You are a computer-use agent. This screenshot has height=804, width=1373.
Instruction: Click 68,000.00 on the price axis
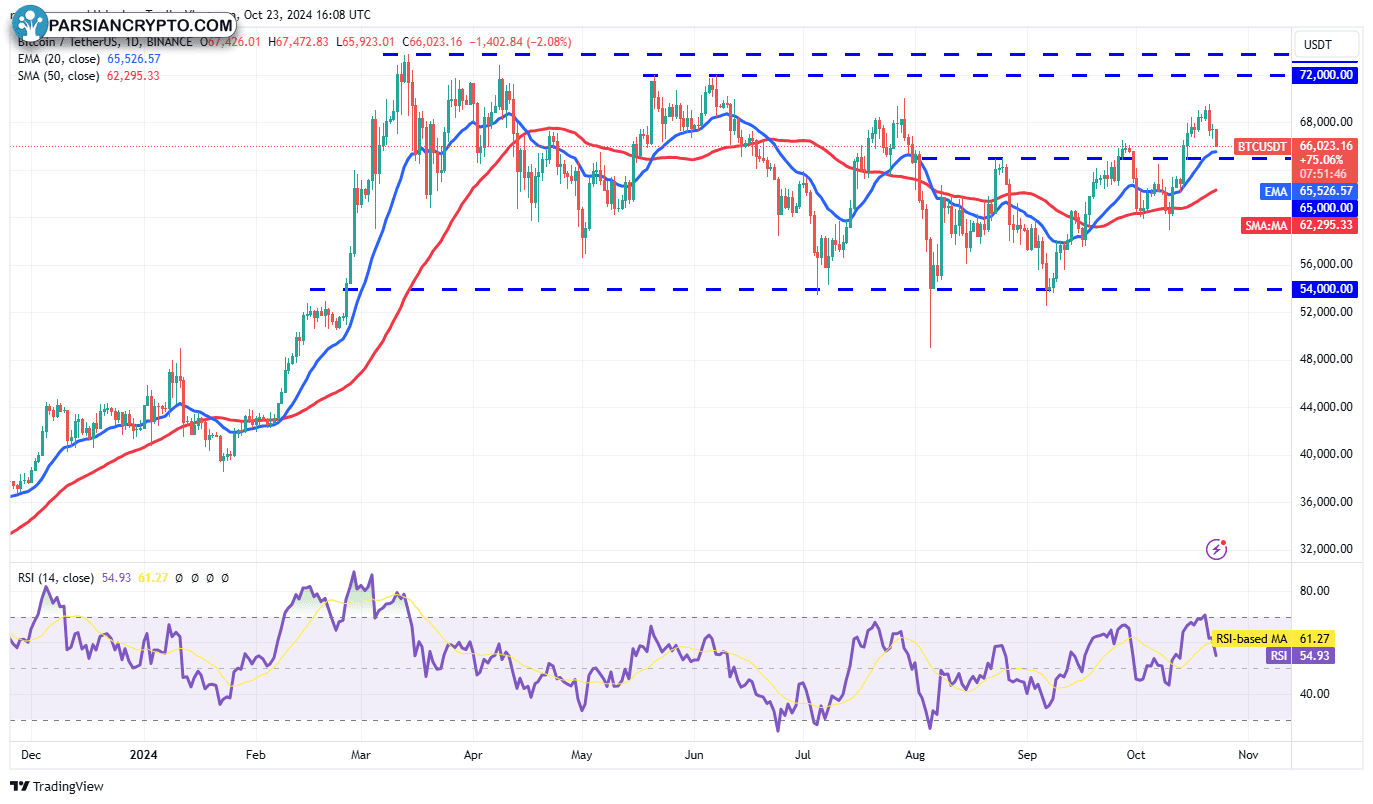pyautogui.click(x=1326, y=122)
